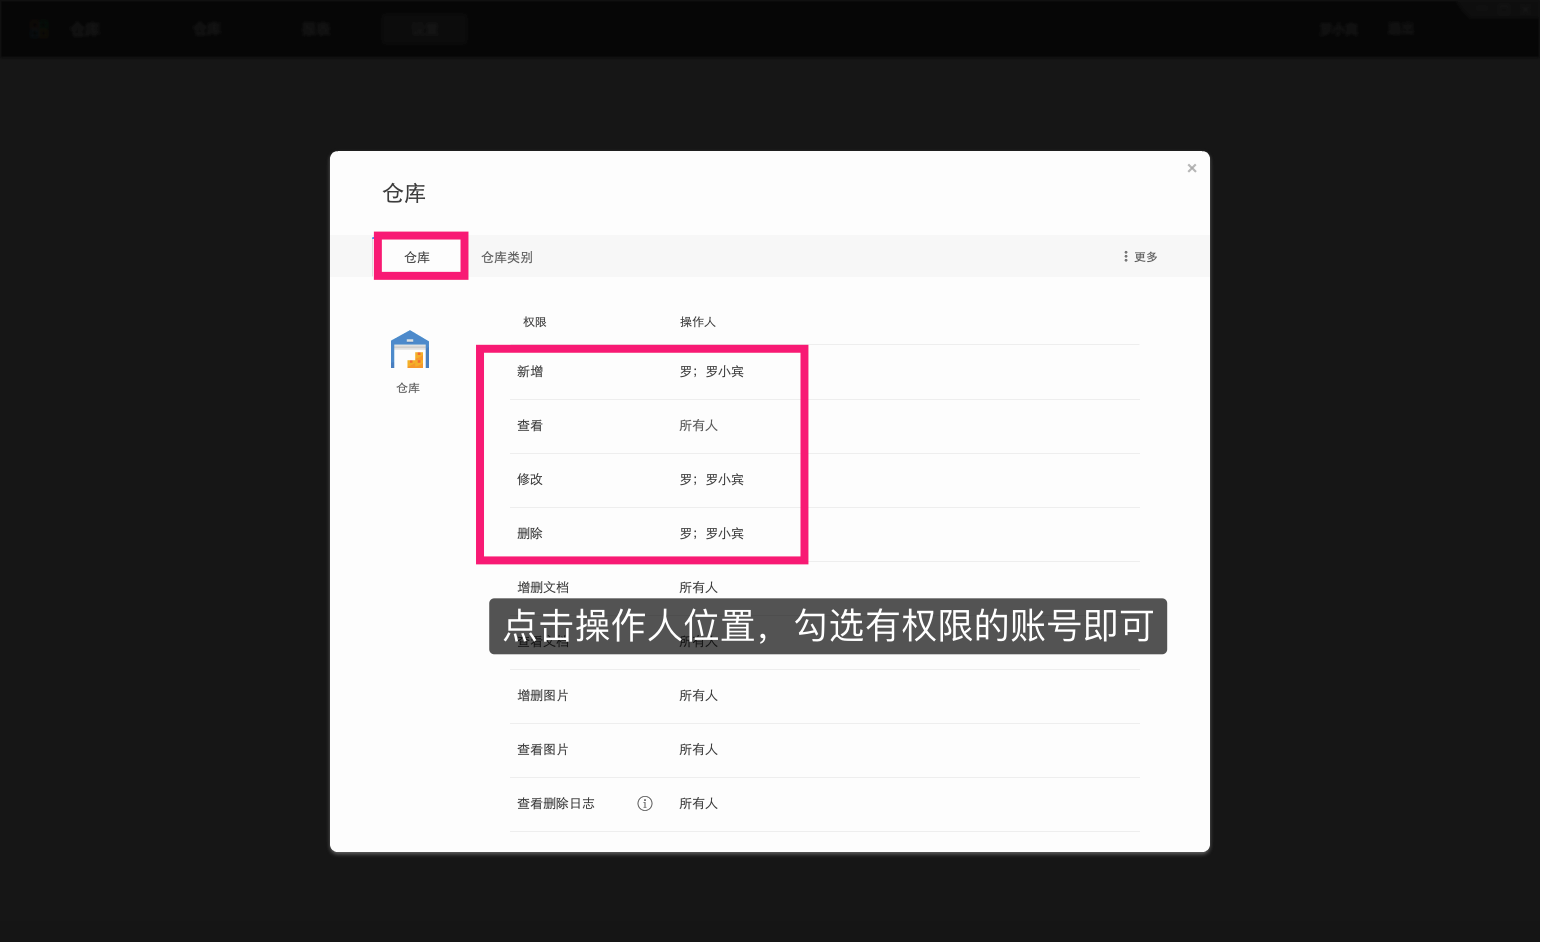Click 所有人 next to the 查看 permission

point(699,425)
